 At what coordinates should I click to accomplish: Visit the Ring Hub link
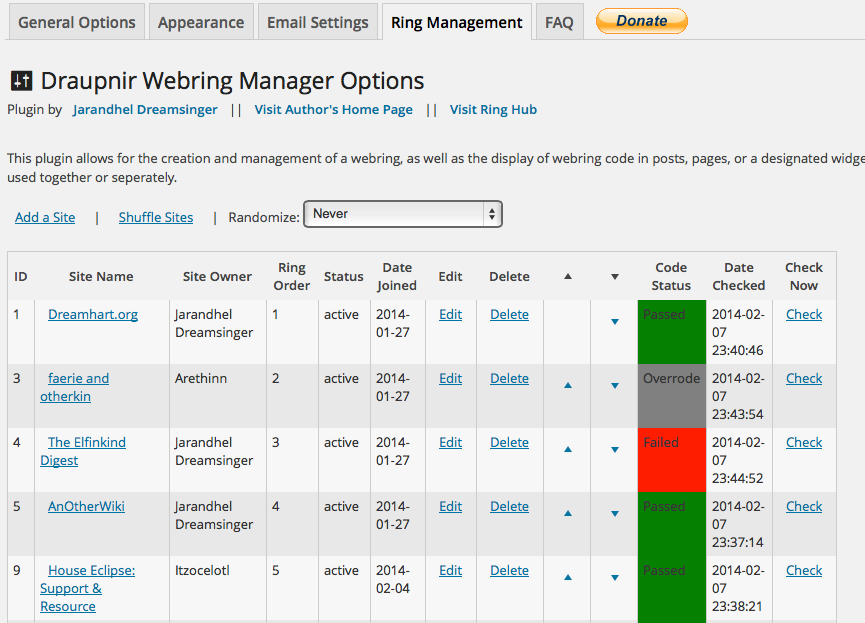[x=493, y=110]
